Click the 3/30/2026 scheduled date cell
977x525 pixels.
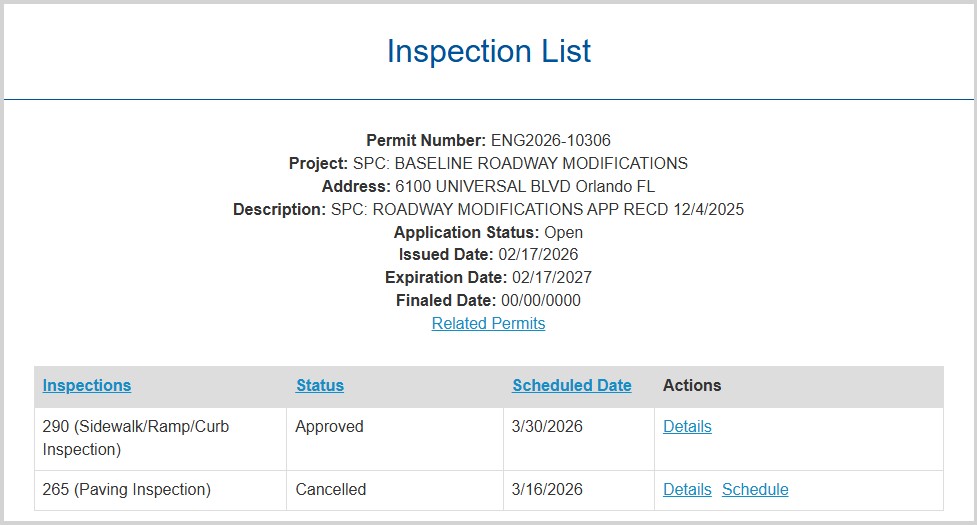tap(547, 426)
